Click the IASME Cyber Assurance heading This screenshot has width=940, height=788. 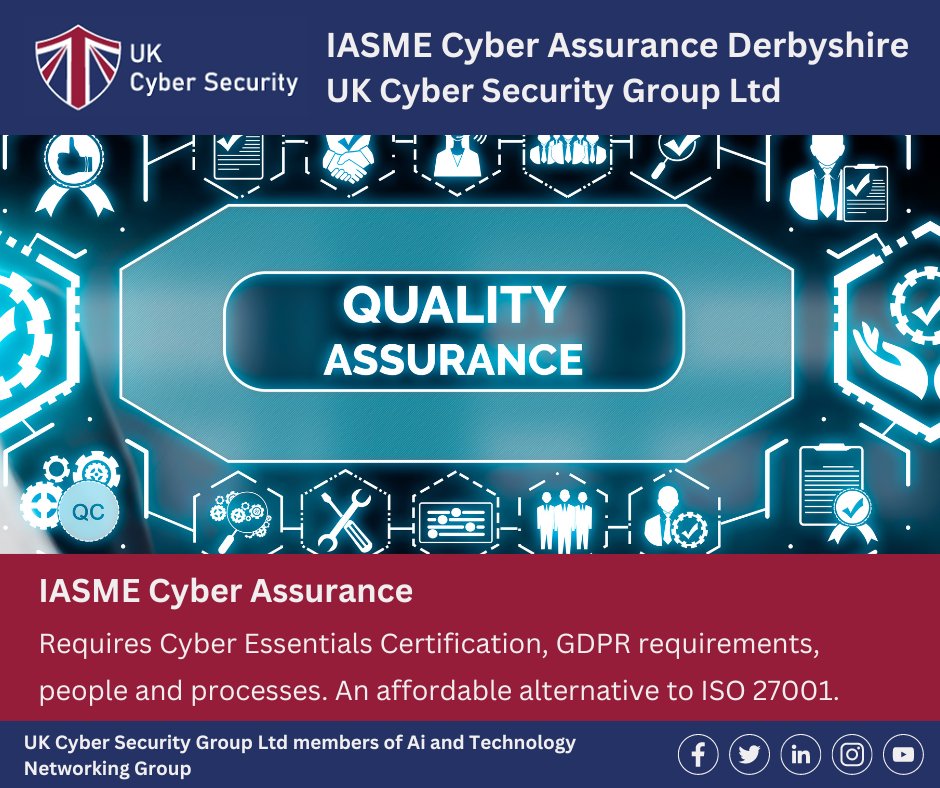tap(225, 591)
